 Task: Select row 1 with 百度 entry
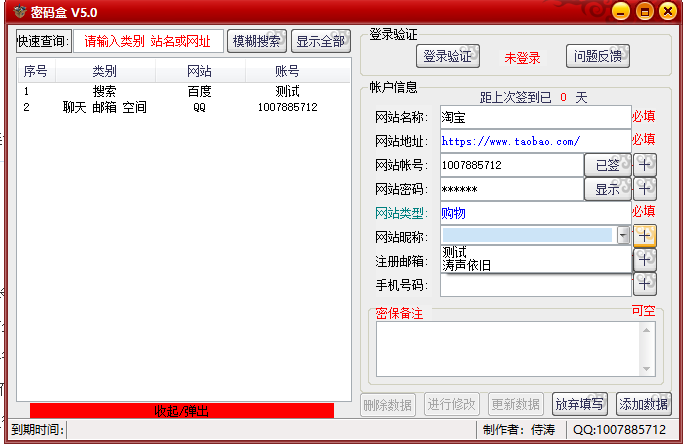coord(184,91)
